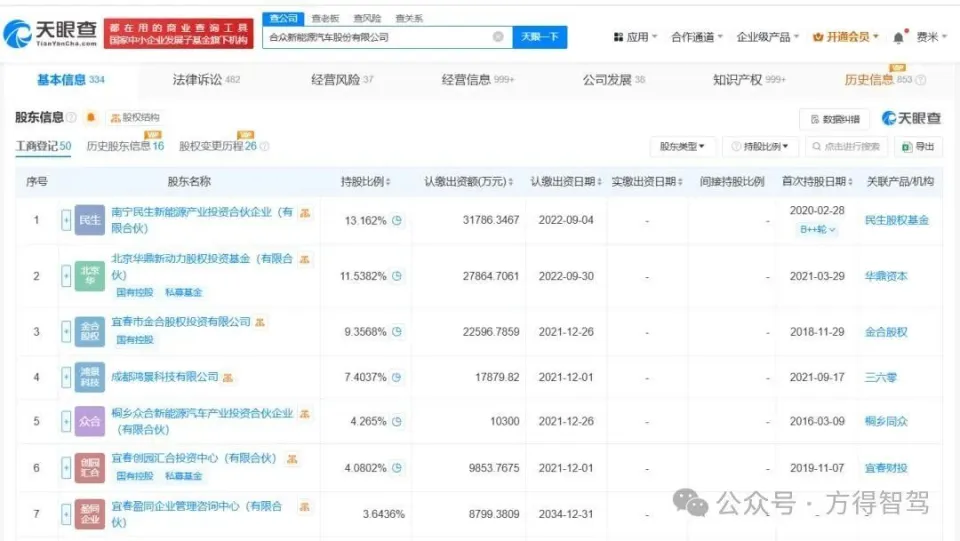
Task: Expand row 5 桐乡众合 shareholder details
Action: click(66, 421)
